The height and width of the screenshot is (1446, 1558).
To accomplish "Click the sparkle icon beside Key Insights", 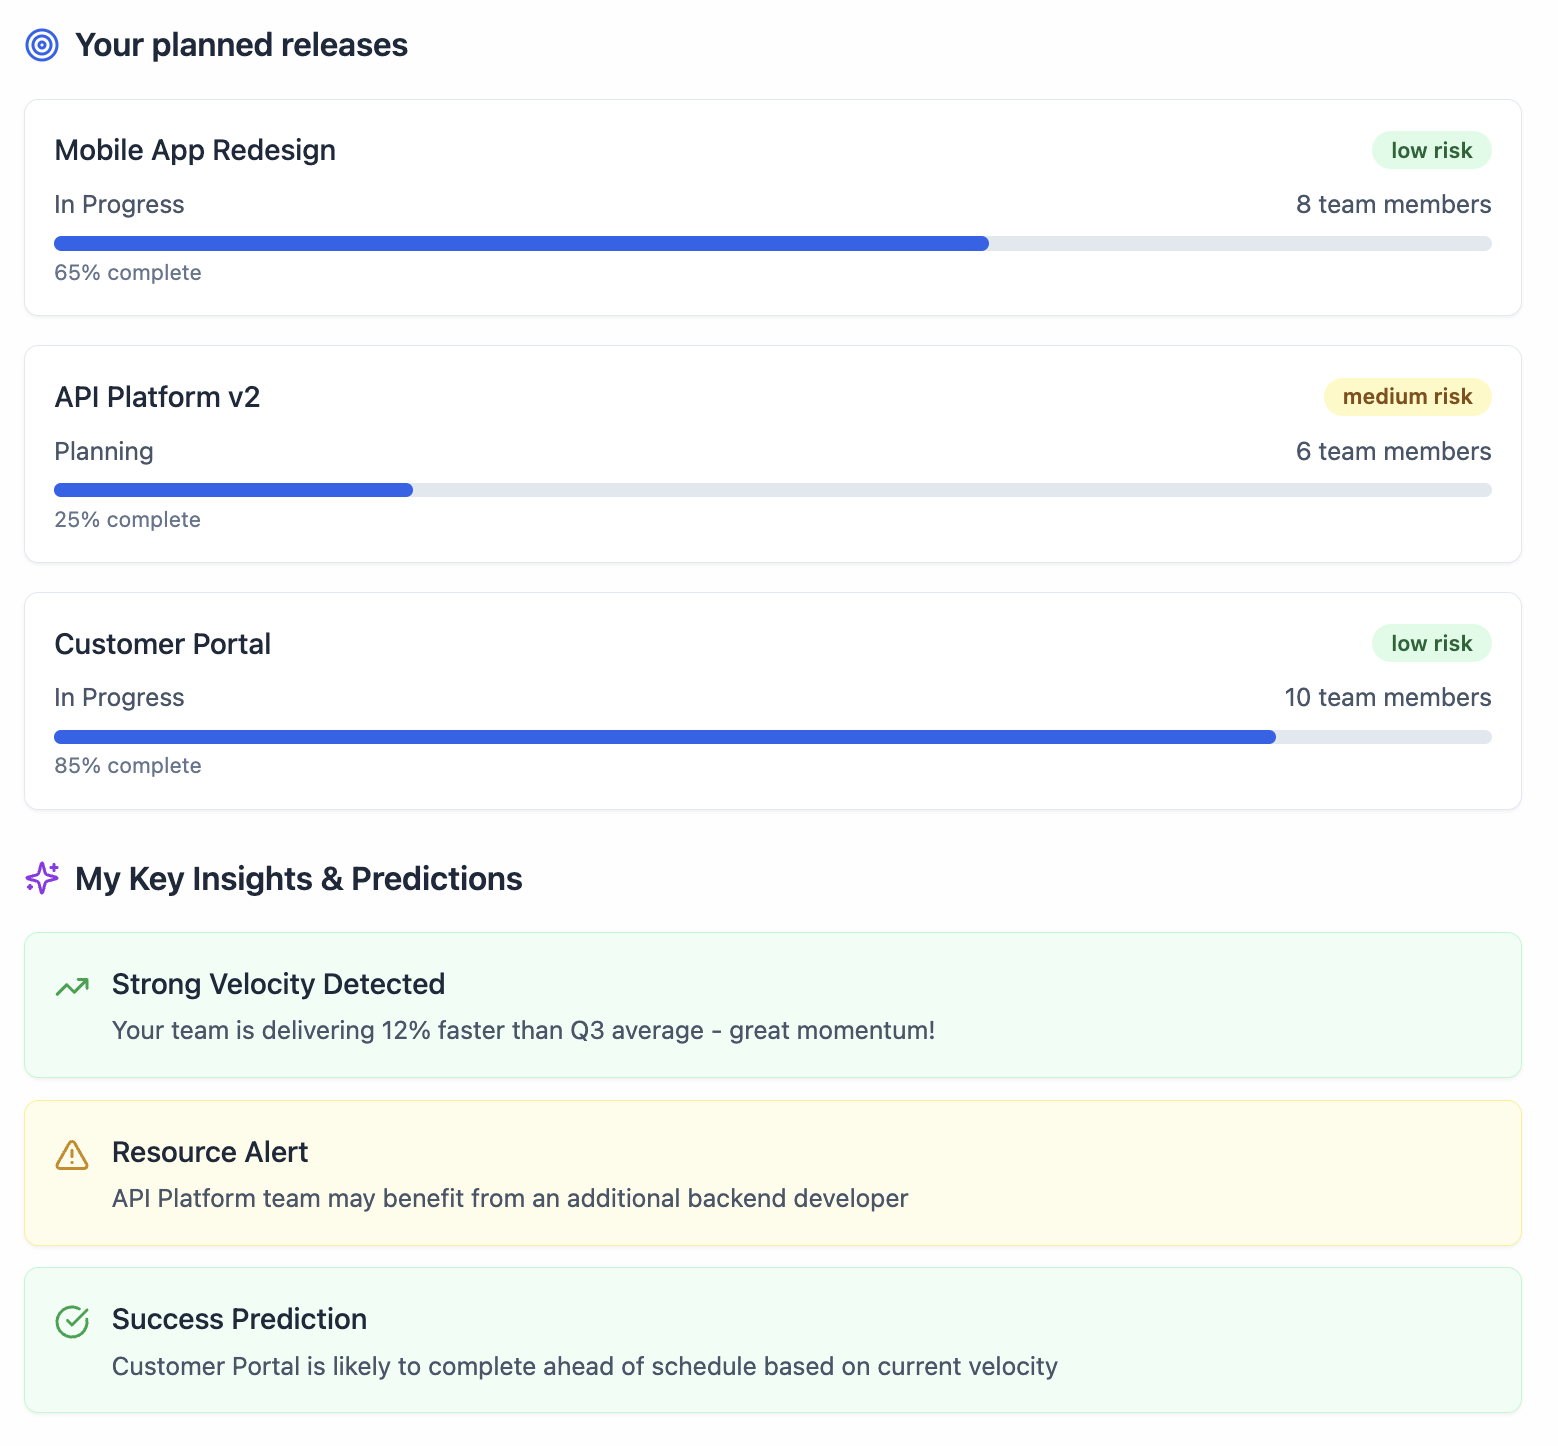I will (42, 878).
